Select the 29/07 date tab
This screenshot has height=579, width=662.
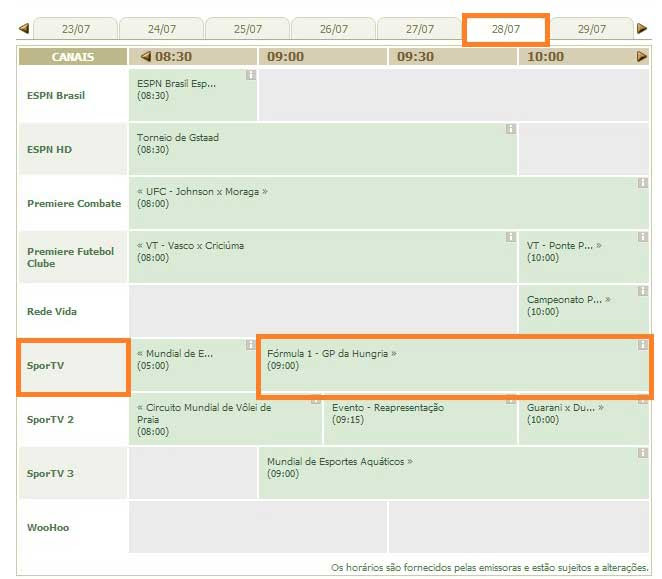591,29
